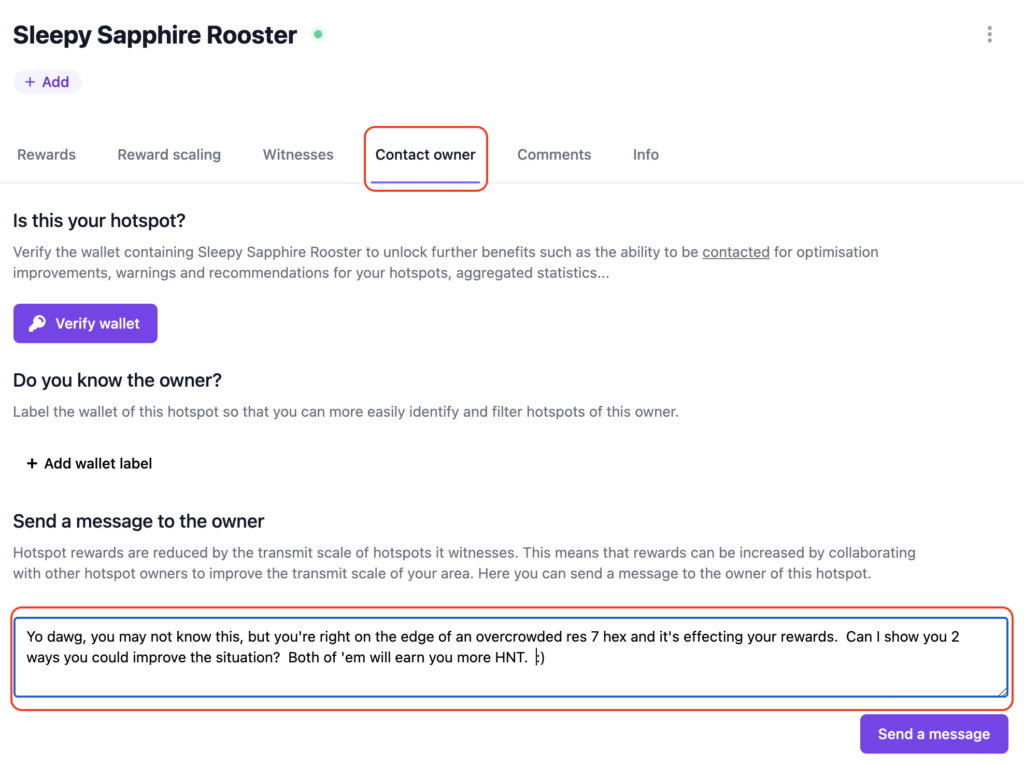The image size is (1024, 765).
Task: Click the "Send a message to the owner" heading
Action: point(139,521)
